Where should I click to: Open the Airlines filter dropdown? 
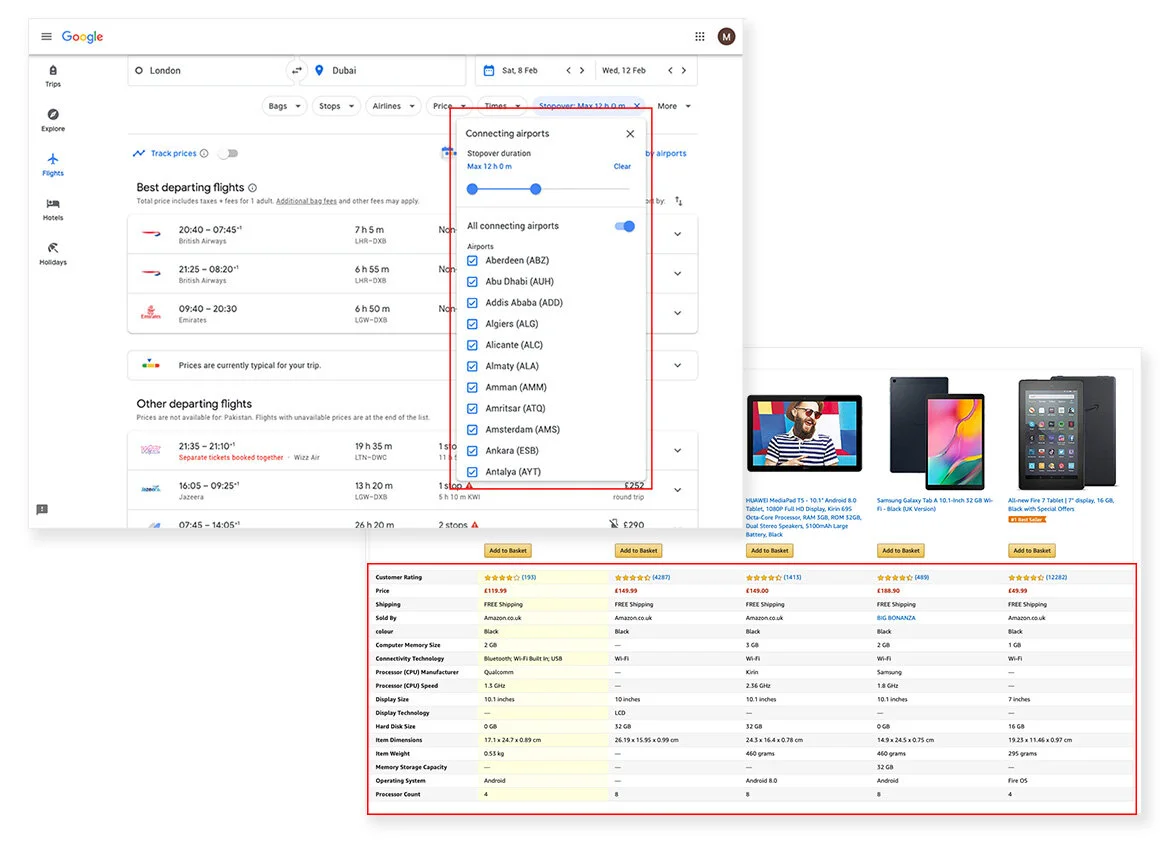(394, 106)
